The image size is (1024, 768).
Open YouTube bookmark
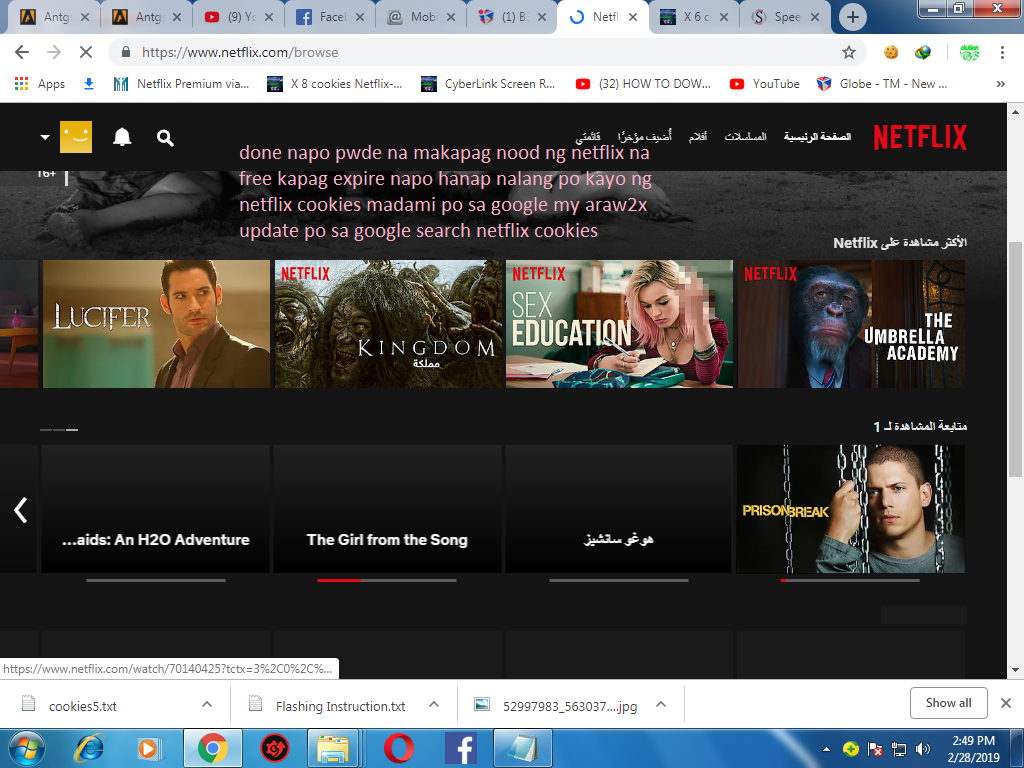(765, 84)
